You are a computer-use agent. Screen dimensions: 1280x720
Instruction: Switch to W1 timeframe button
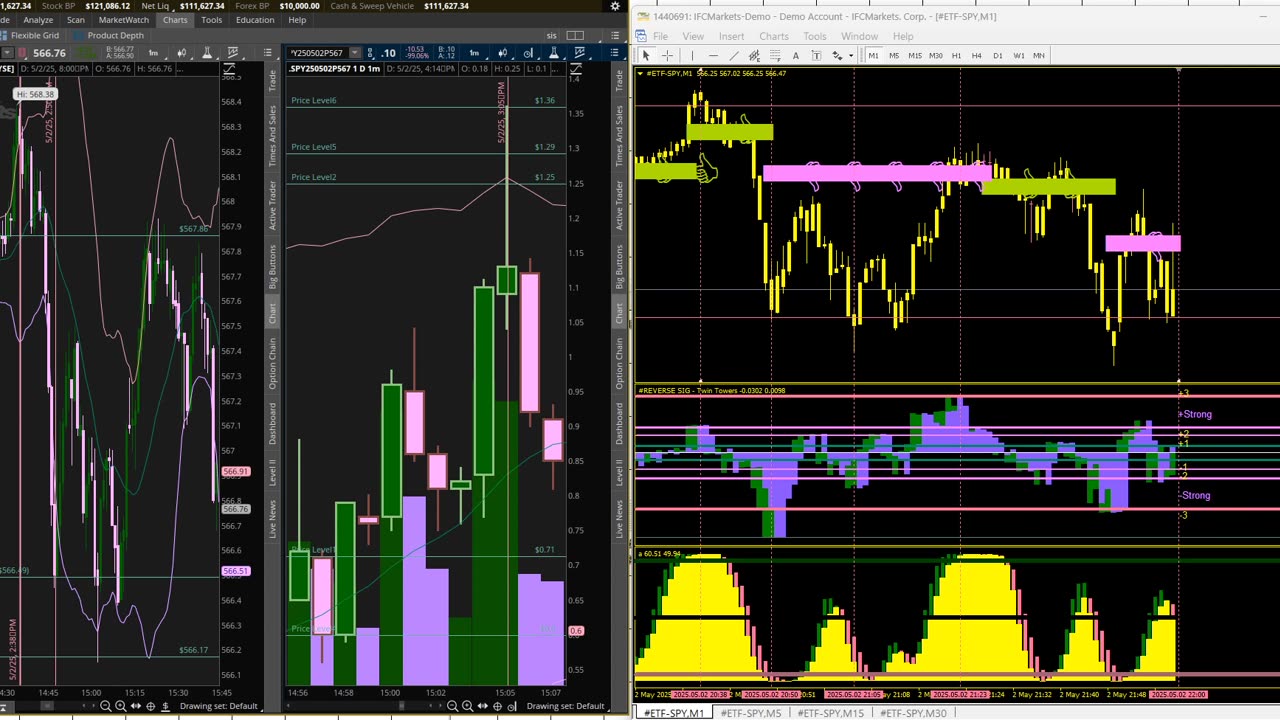click(x=1019, y=55)
